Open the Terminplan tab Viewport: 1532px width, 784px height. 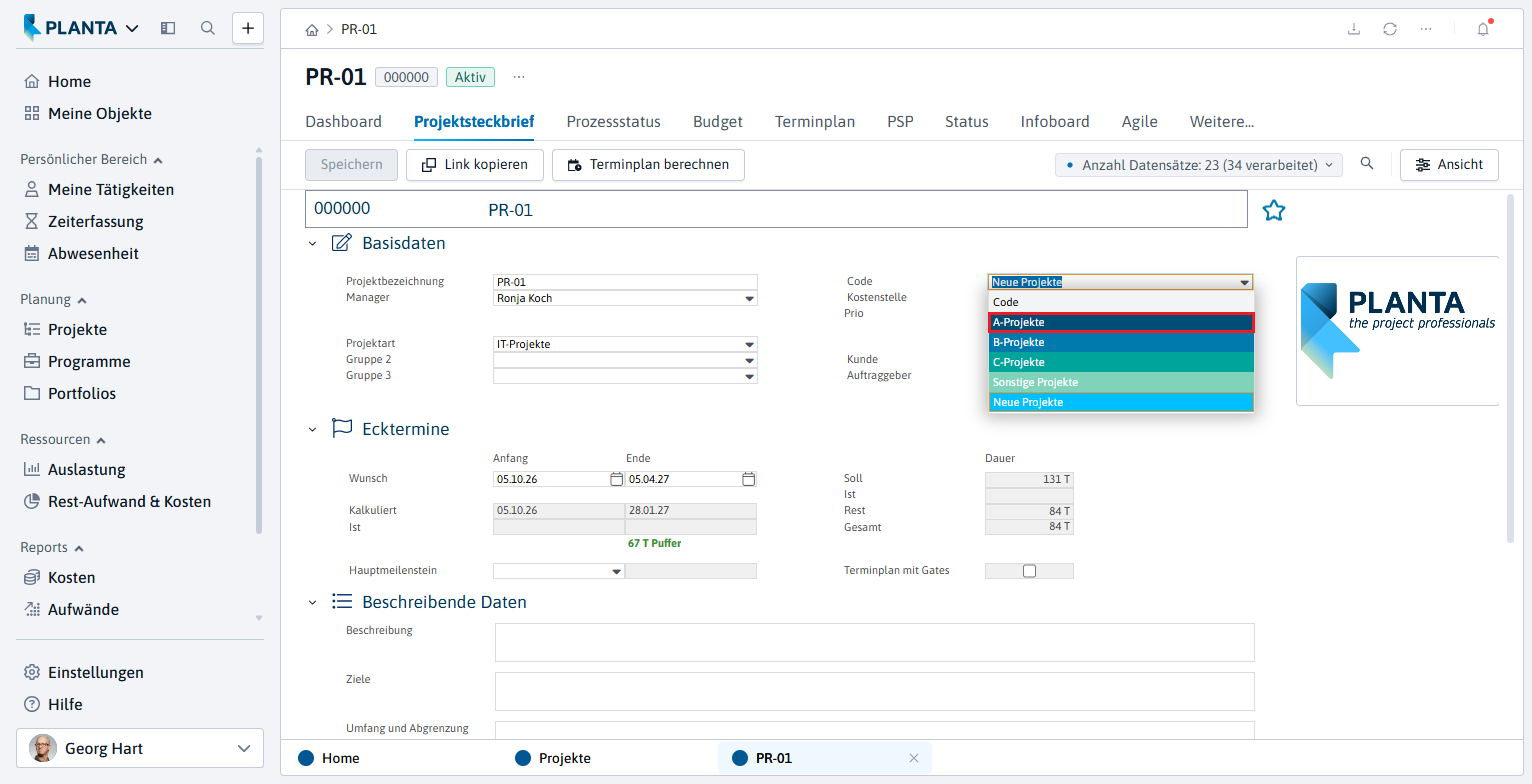click(815, 122)
